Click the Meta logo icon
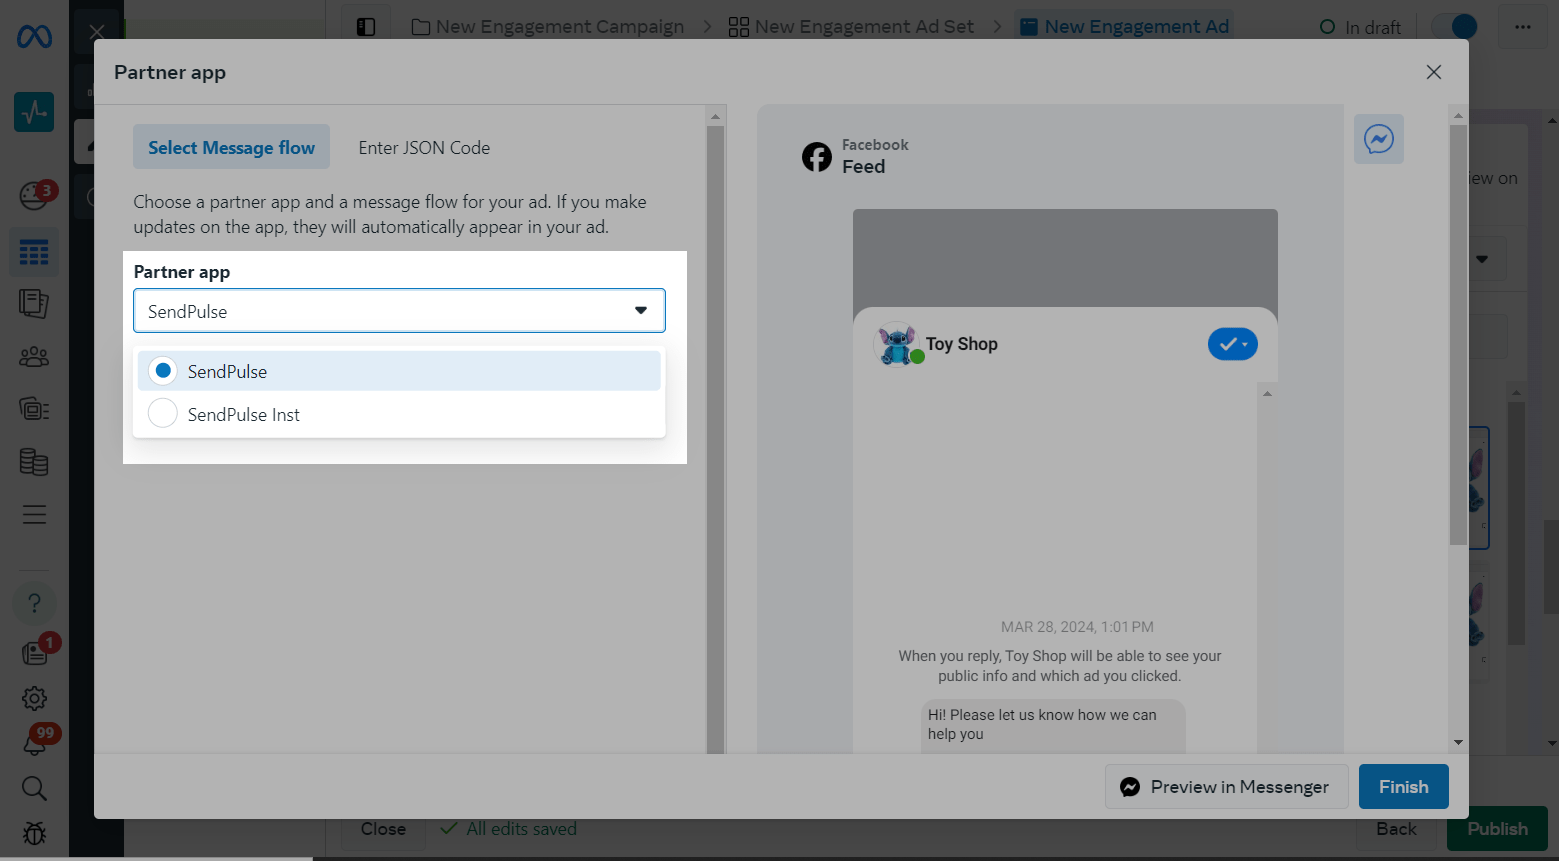 [34, 37]
